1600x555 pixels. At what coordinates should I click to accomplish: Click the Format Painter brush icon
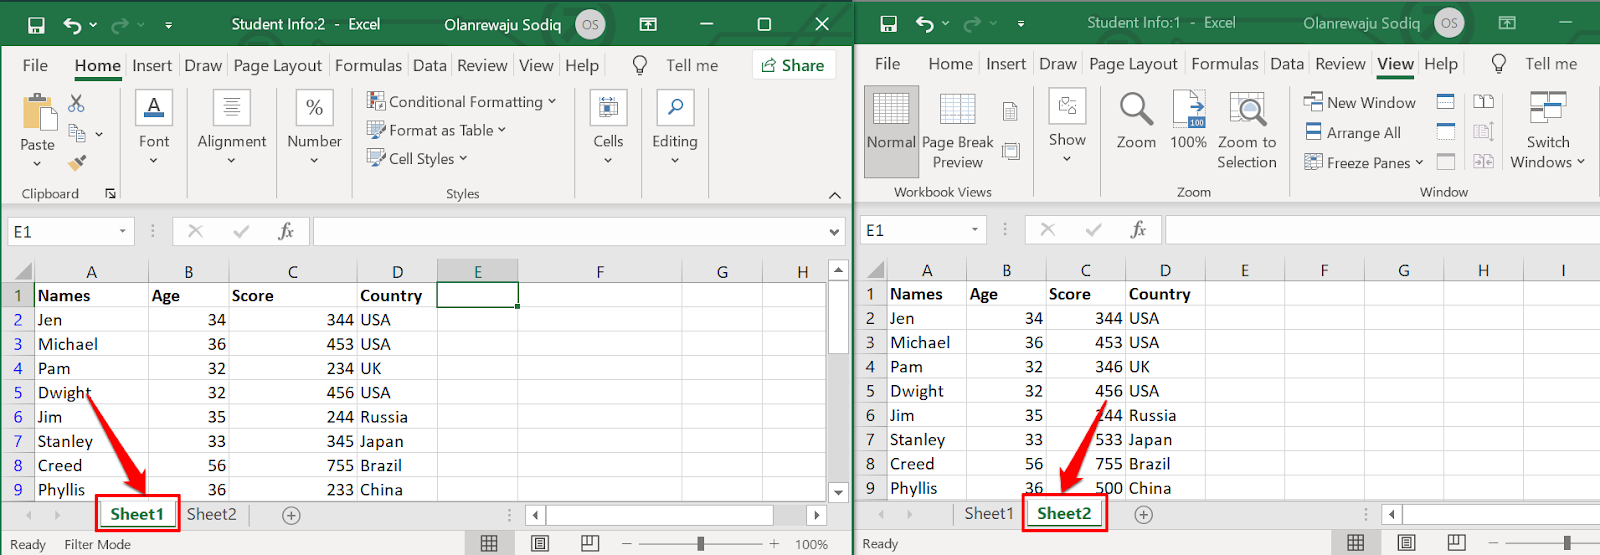tap(77, 163)
